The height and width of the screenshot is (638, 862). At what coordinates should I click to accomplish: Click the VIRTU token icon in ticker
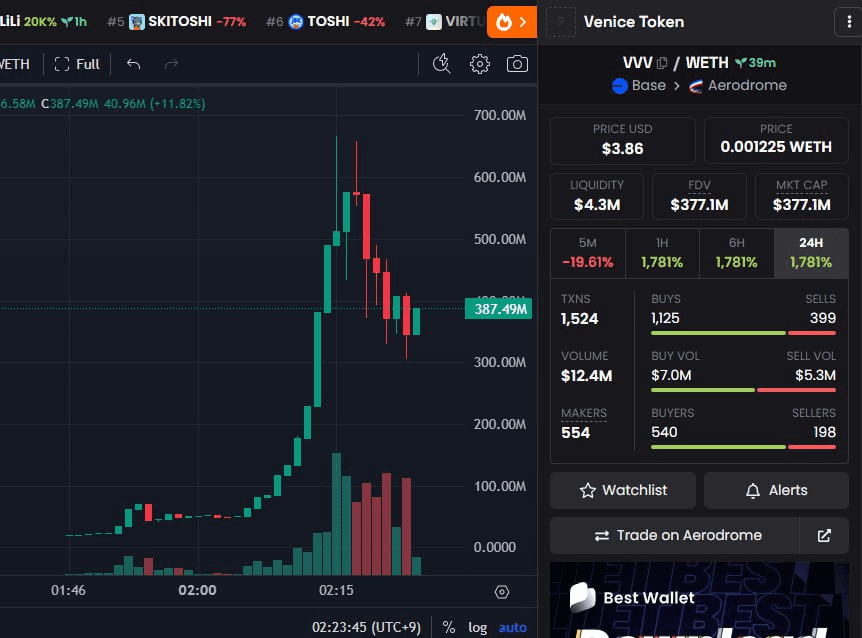(x=434, y=22)
